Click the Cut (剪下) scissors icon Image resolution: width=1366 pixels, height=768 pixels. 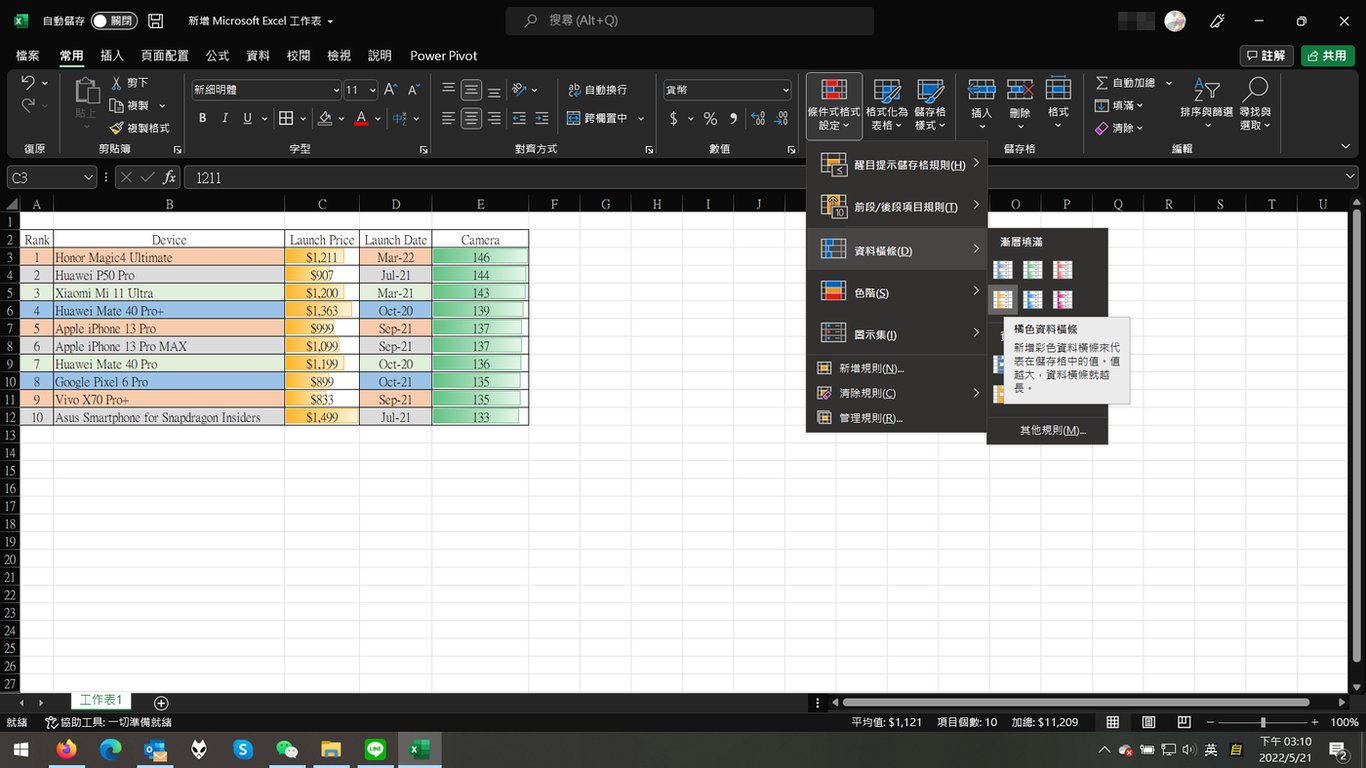pyautogui.click(x=116, y=83)
